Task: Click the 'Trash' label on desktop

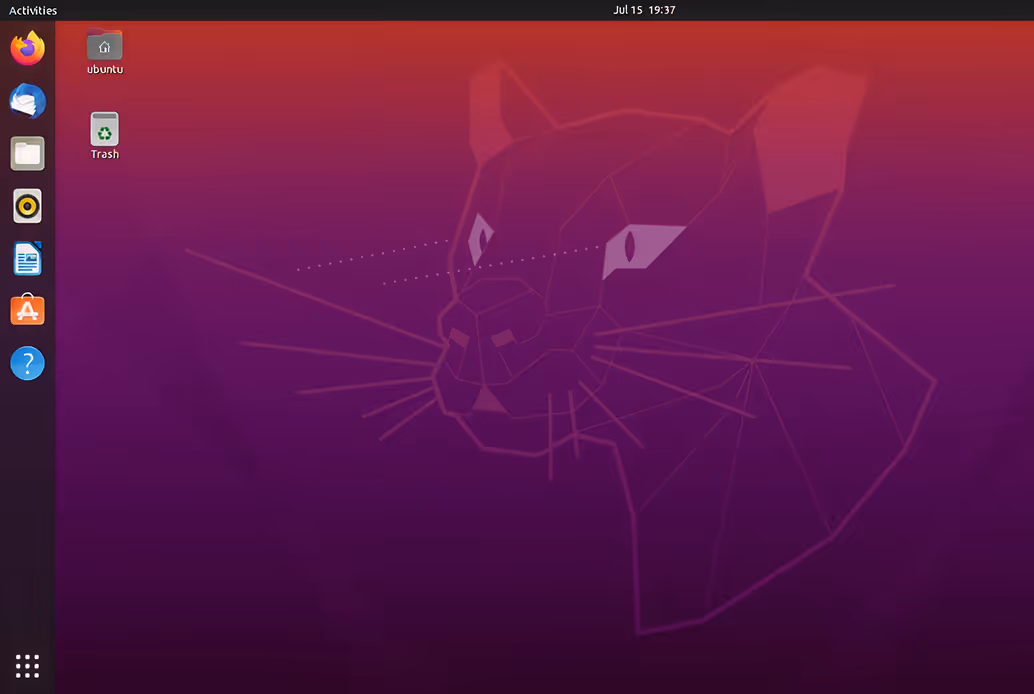Action: tap(105, 154)
